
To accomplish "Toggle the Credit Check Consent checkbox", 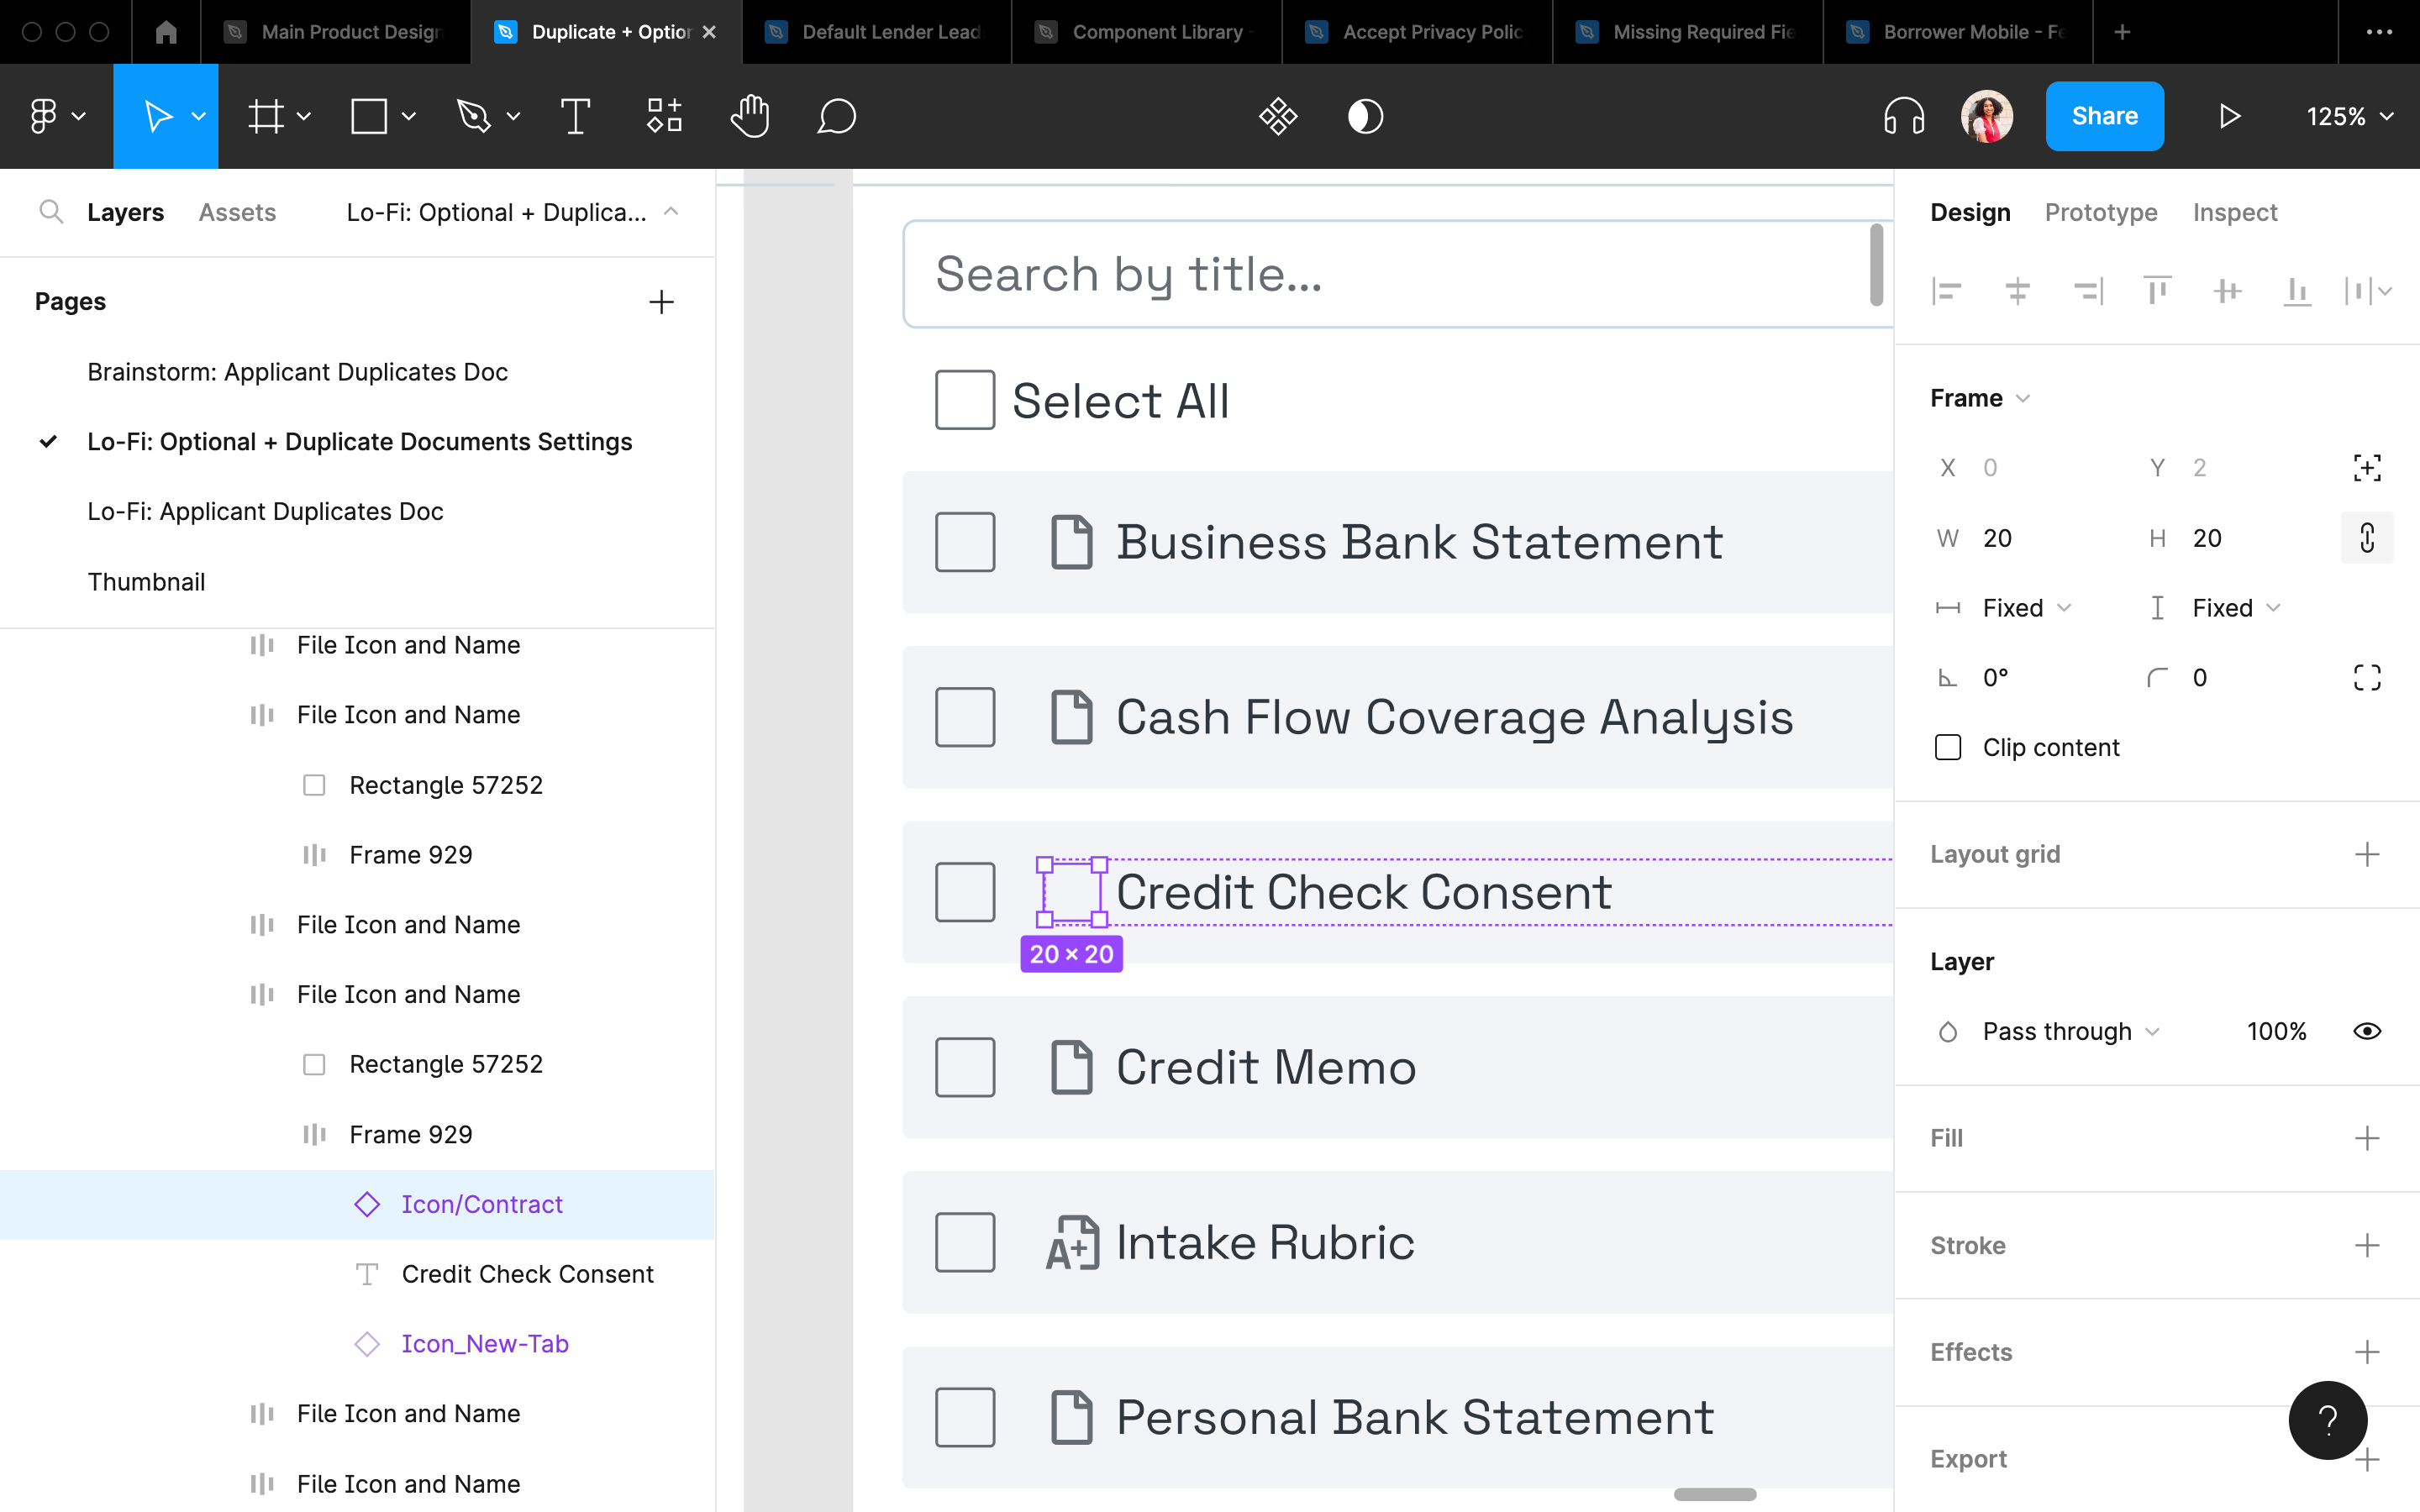I will tap(965, 889).
